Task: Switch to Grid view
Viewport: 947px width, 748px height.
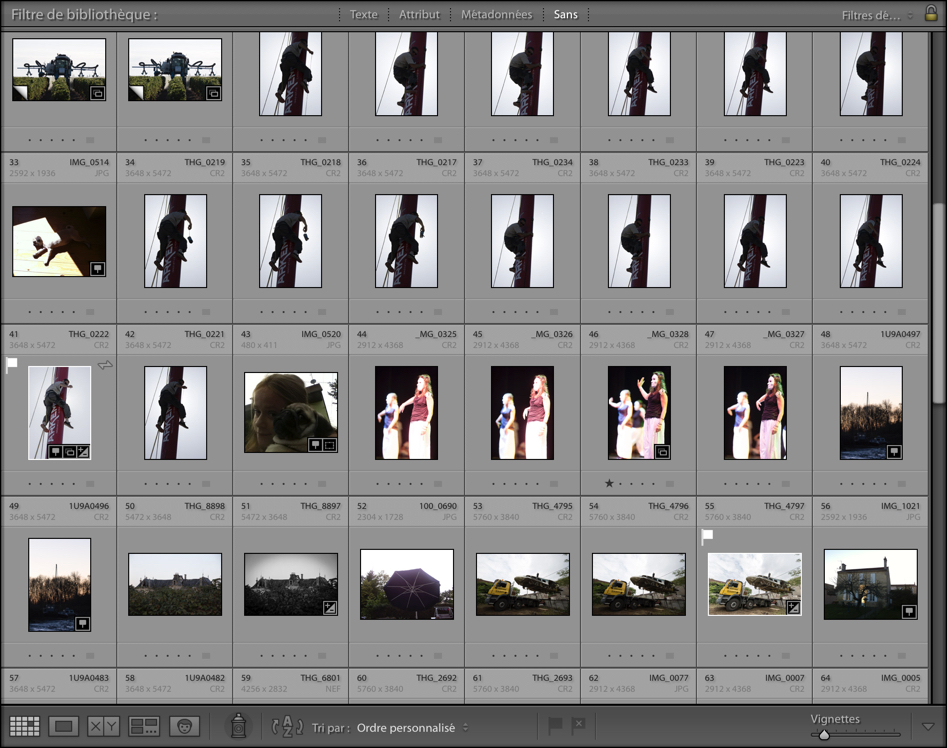Action: (25, 726)
